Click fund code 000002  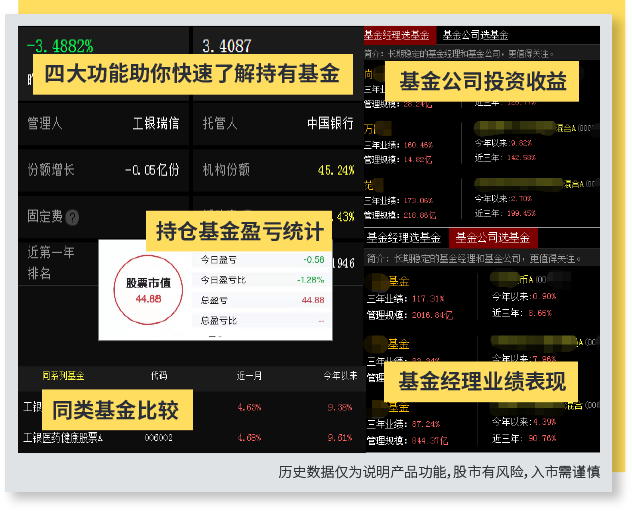tap(160, 437)
